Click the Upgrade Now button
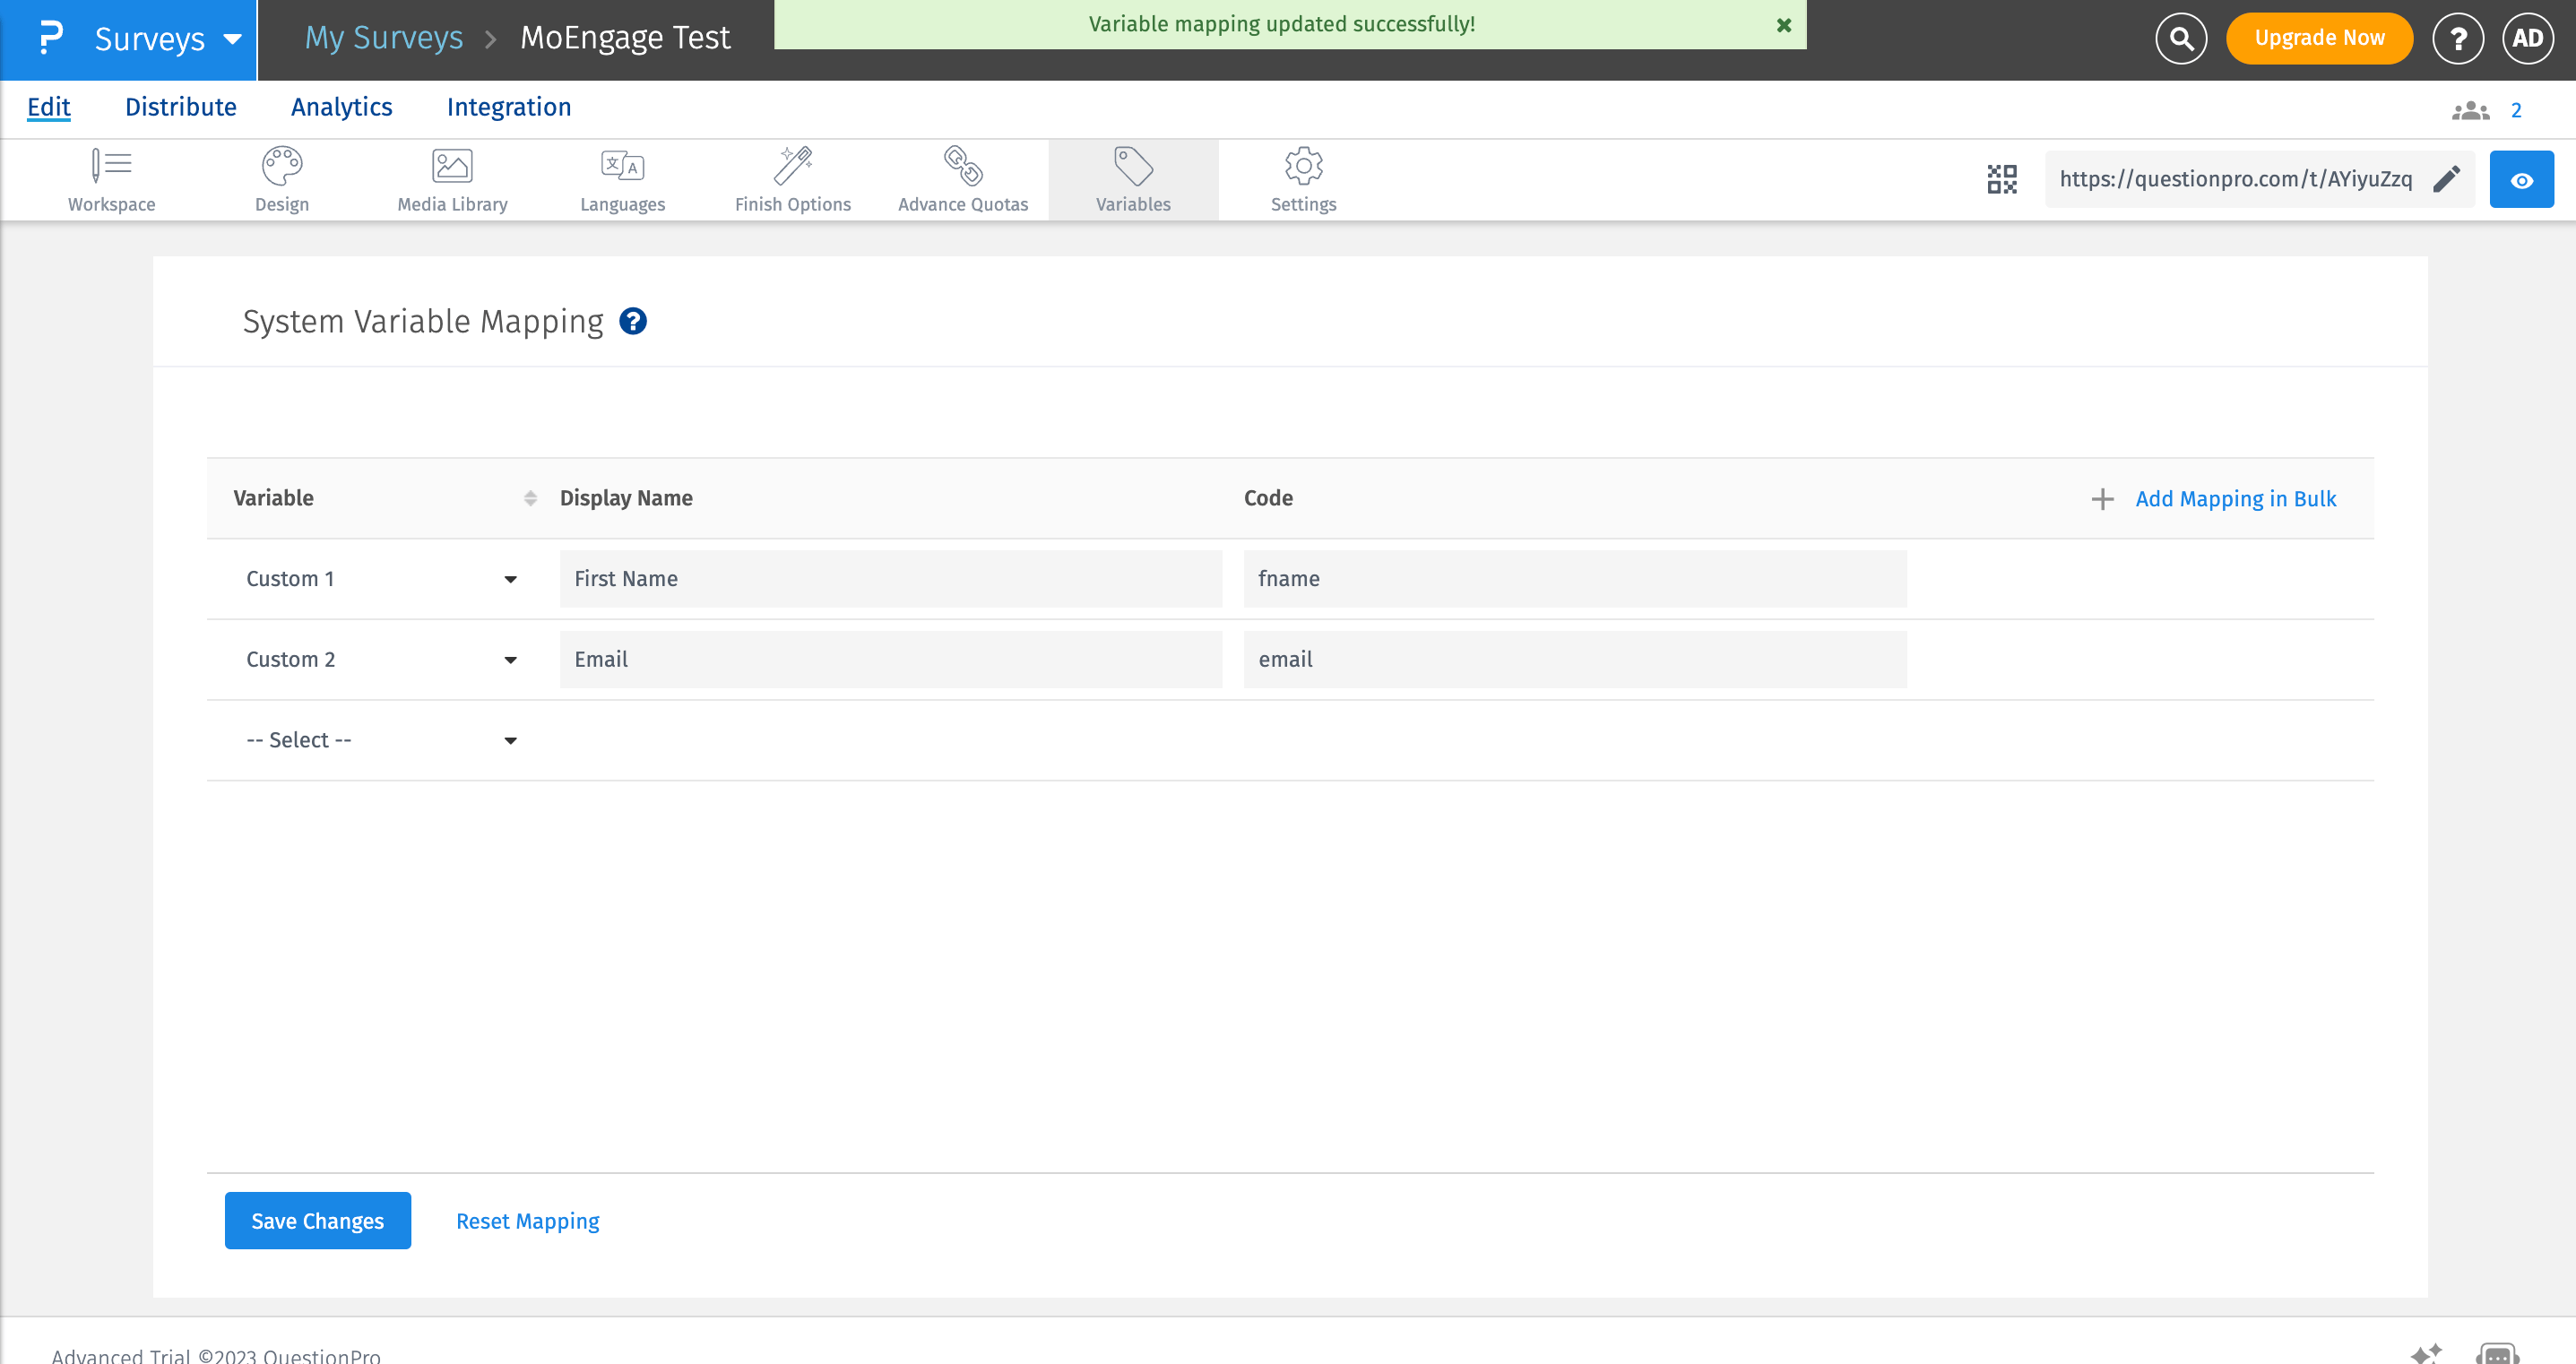Viewport: 2576px width, 1364px height. tap(2319, 38)
